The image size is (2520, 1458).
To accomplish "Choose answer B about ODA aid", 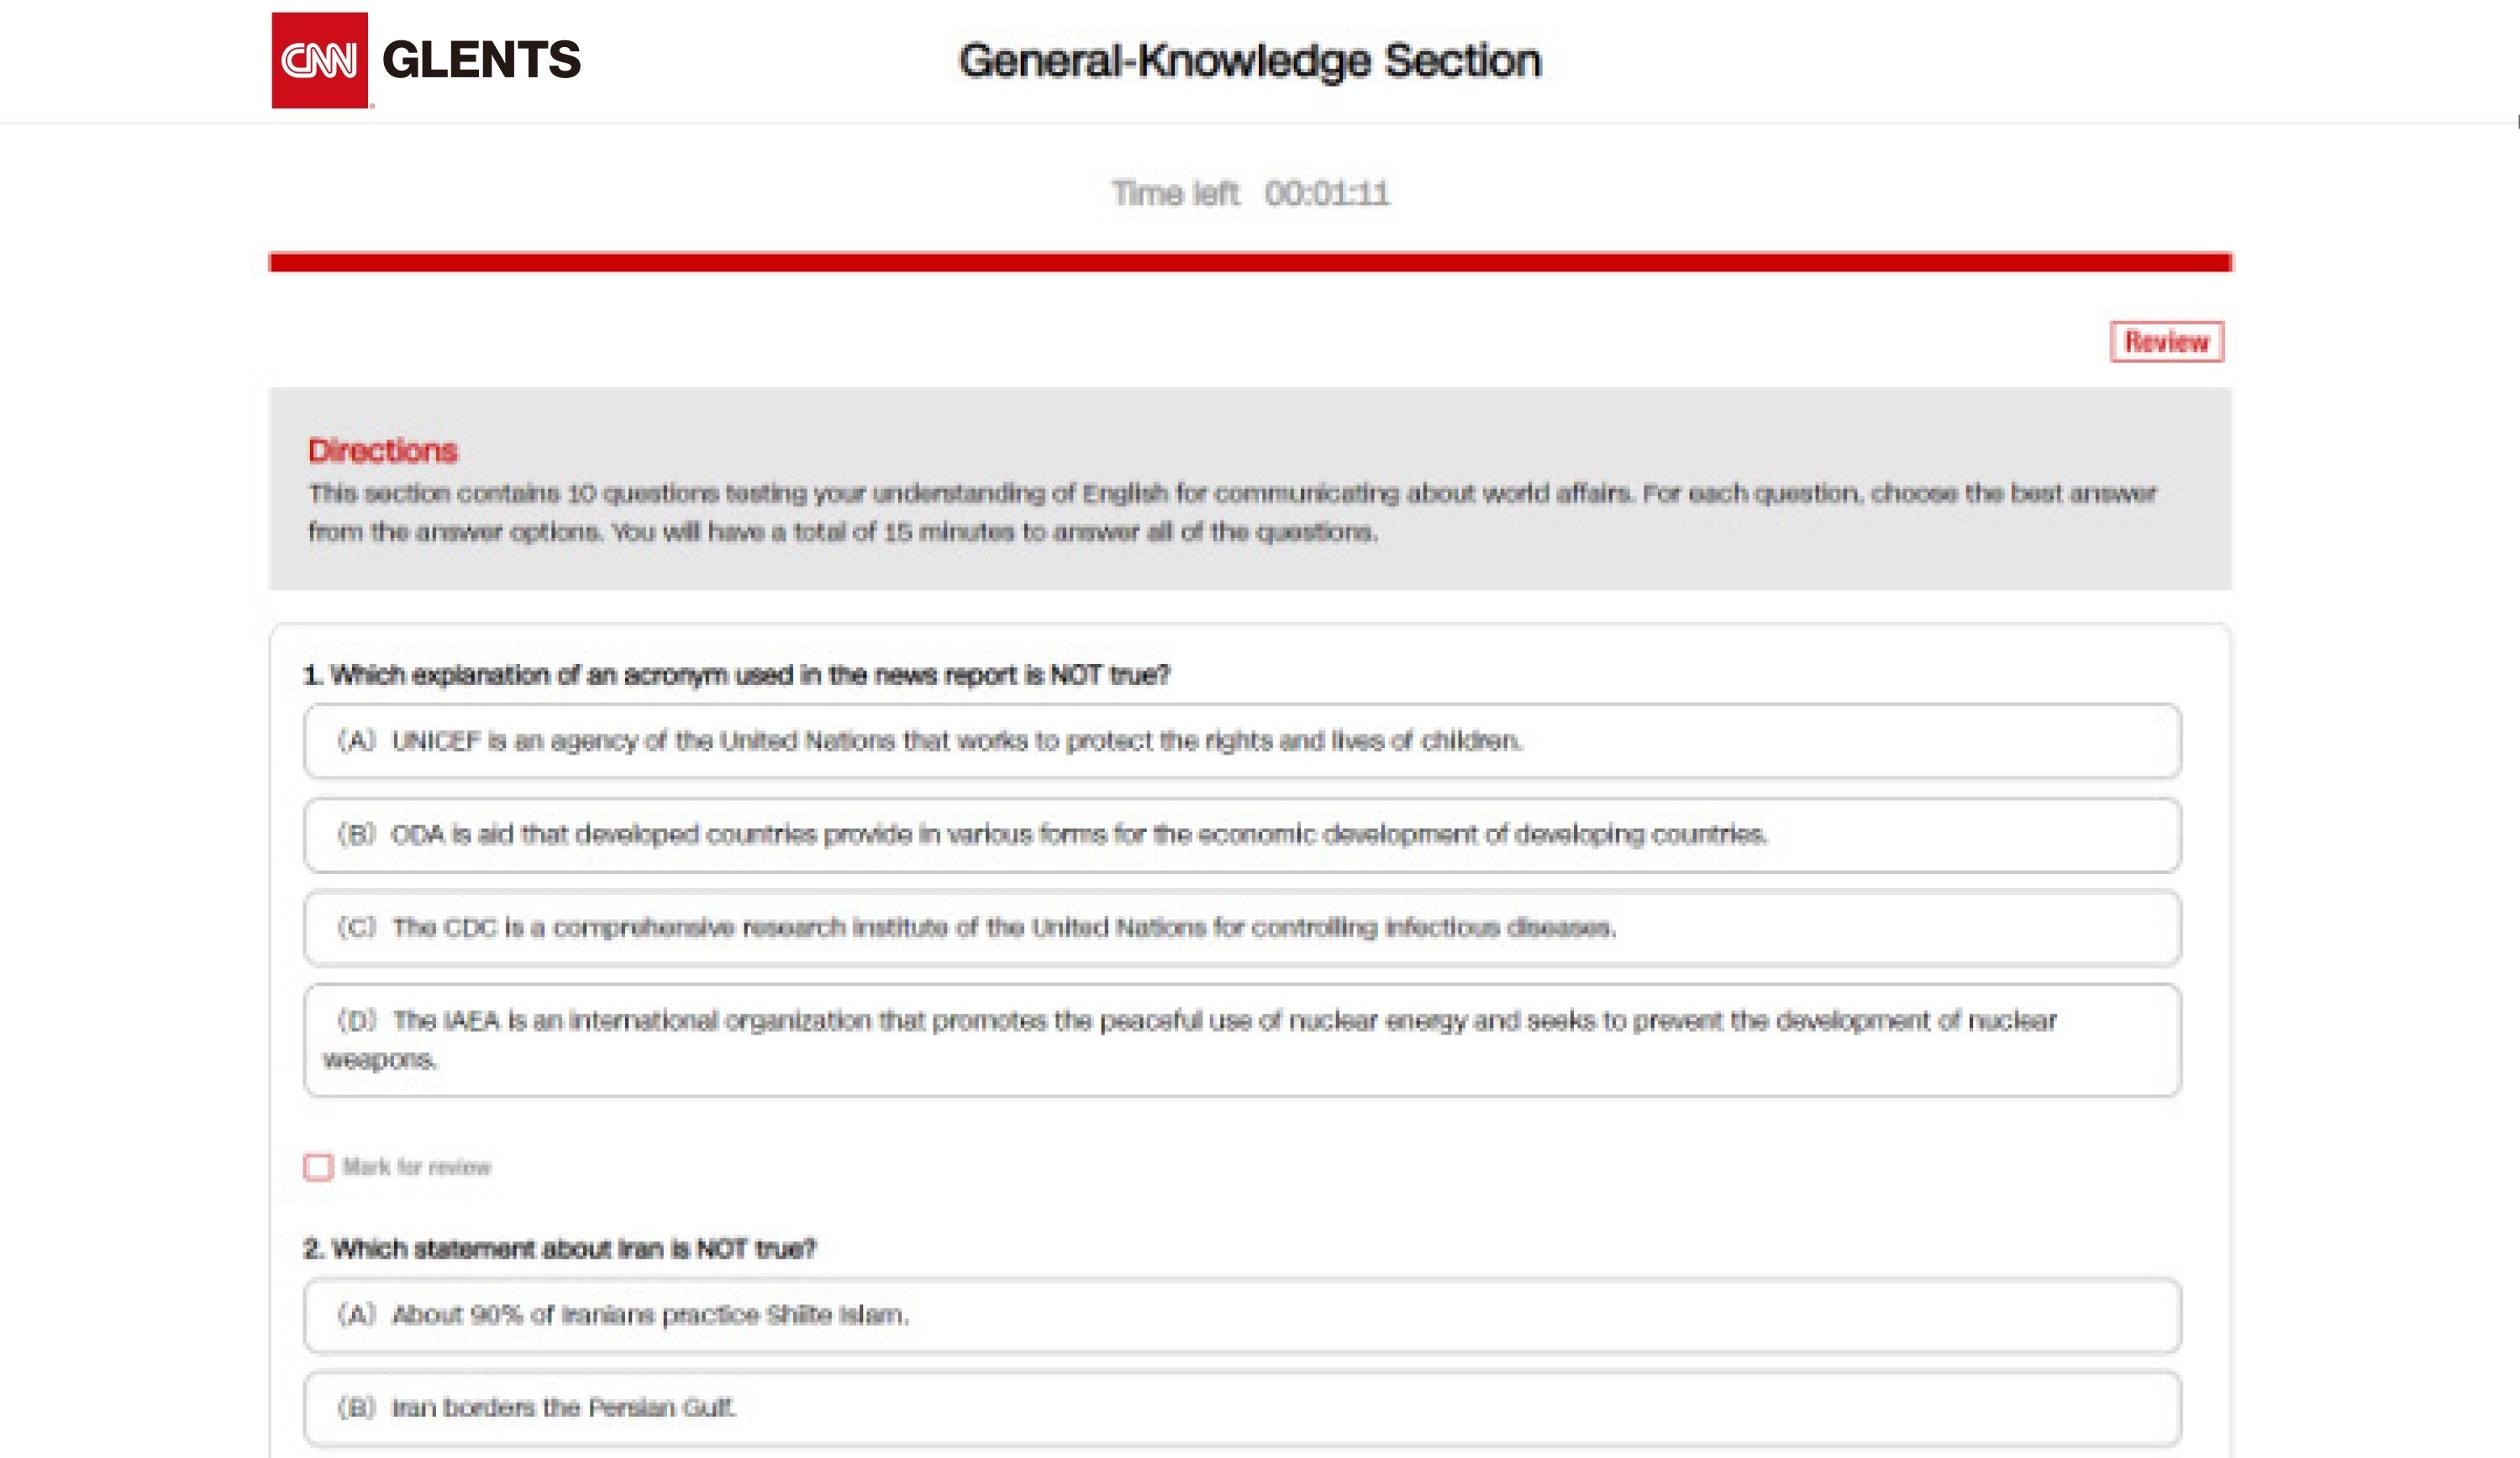I will [1241, 835].
